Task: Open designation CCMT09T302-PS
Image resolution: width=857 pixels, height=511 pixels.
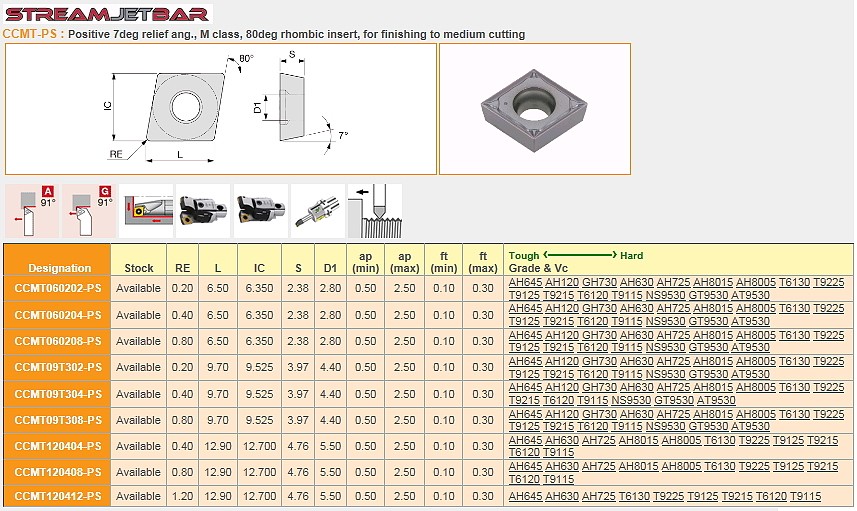Action: [58, 367]
